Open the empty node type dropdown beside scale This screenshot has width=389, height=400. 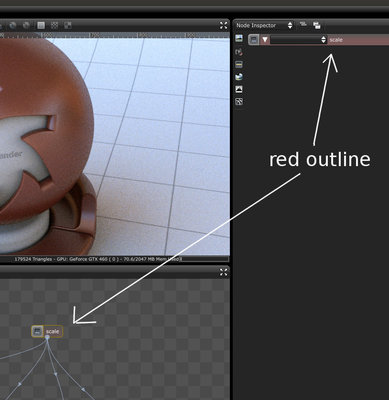298,40
